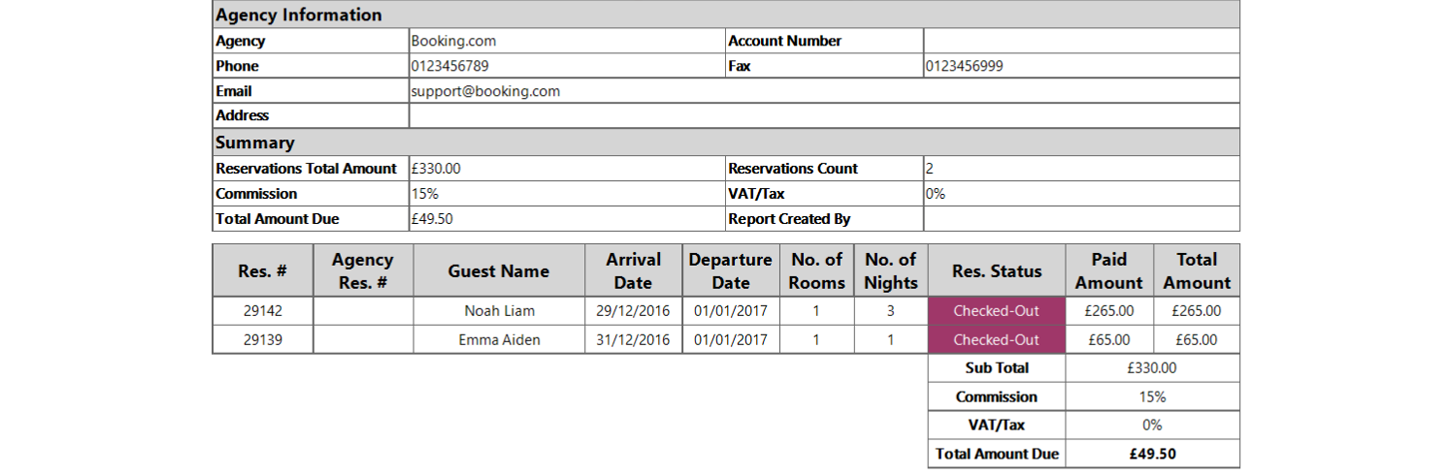The height and width of the screenshot is (475, 1450).
Task: Click the Departure Date column header
Action: [731, 271]
